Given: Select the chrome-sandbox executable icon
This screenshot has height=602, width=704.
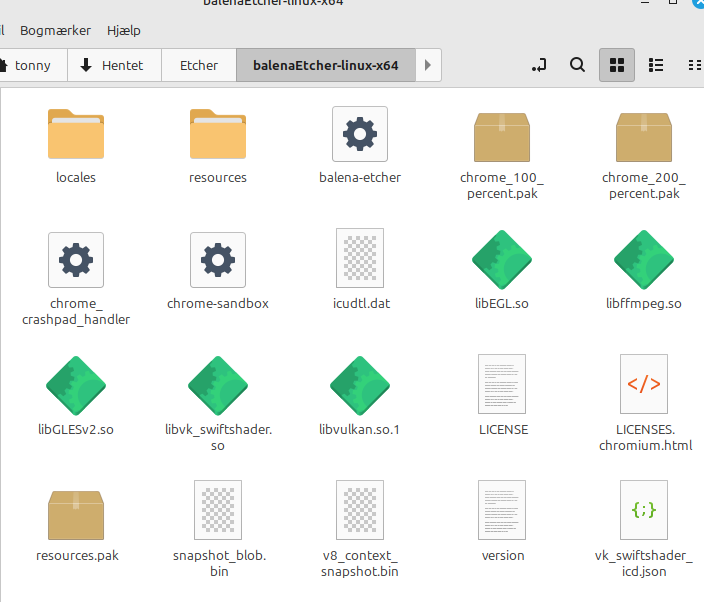Looking at the screenshot, I should click(218, 260).
